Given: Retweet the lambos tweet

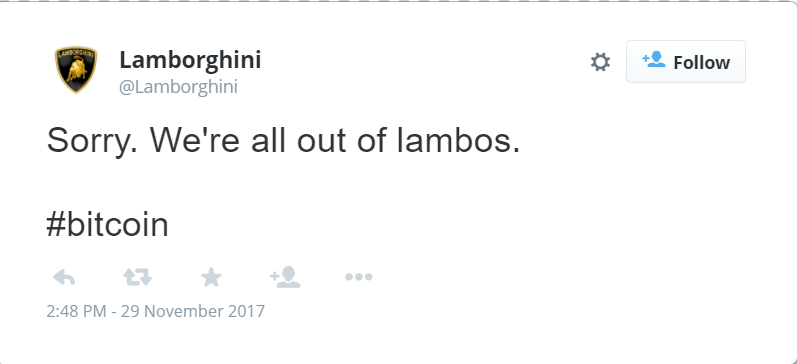Looking at the screenshot, I should point(138,278).
